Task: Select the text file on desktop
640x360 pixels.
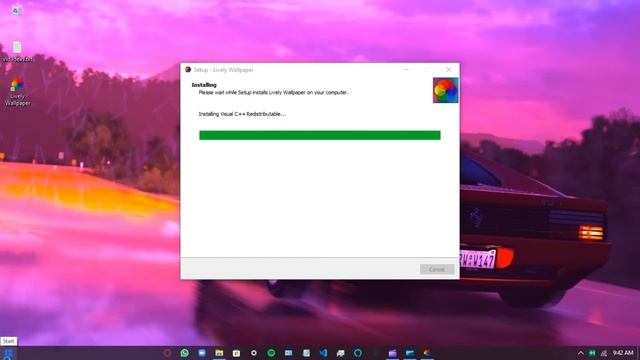Action: 17,51
